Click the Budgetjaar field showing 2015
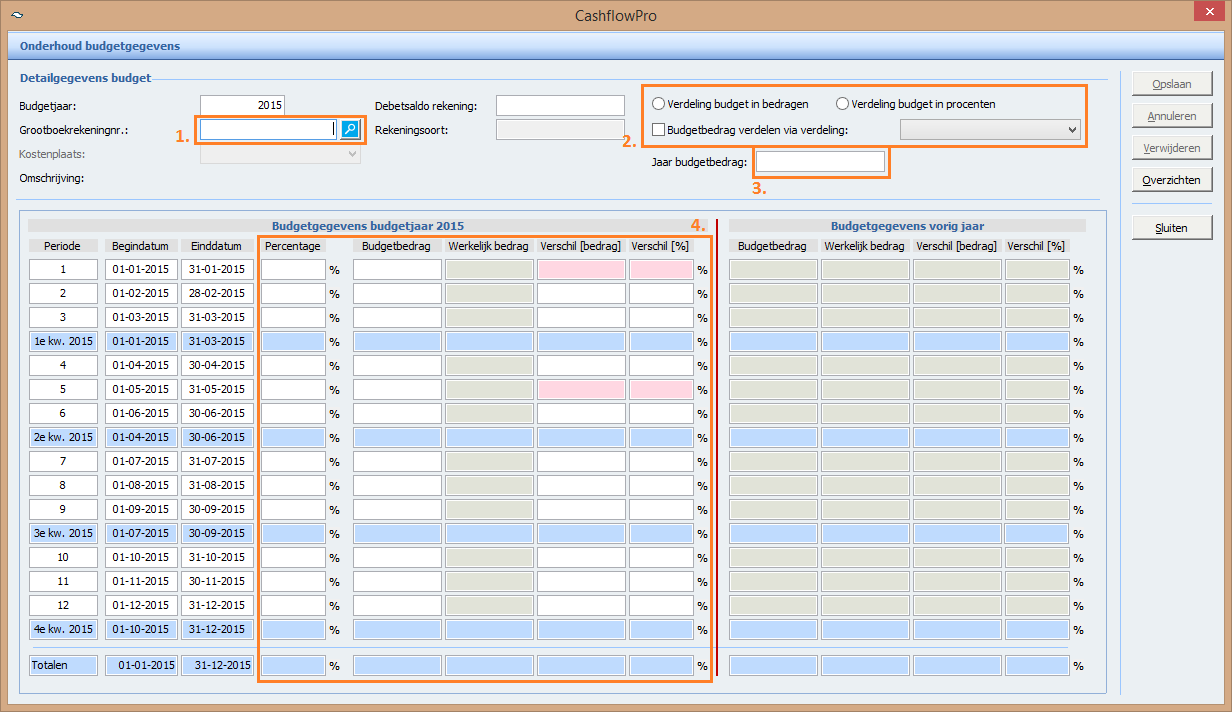The image size is (1232, 712). [243, 105]
